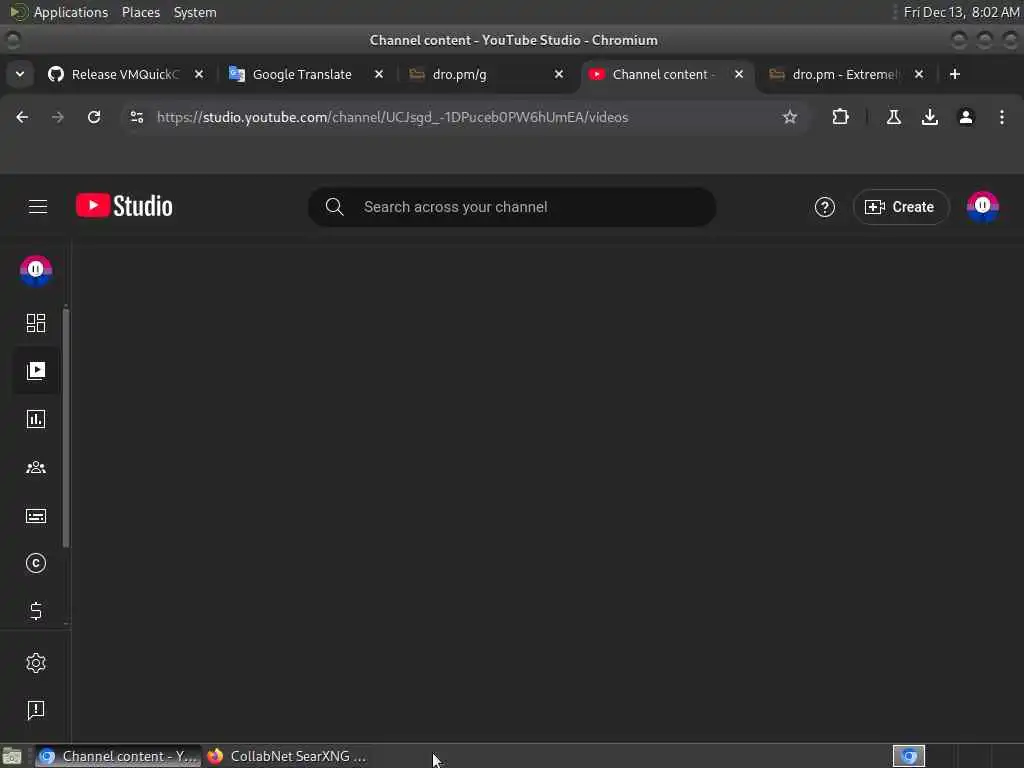Click the show desktop icon in the taskbar

[12, 756]
